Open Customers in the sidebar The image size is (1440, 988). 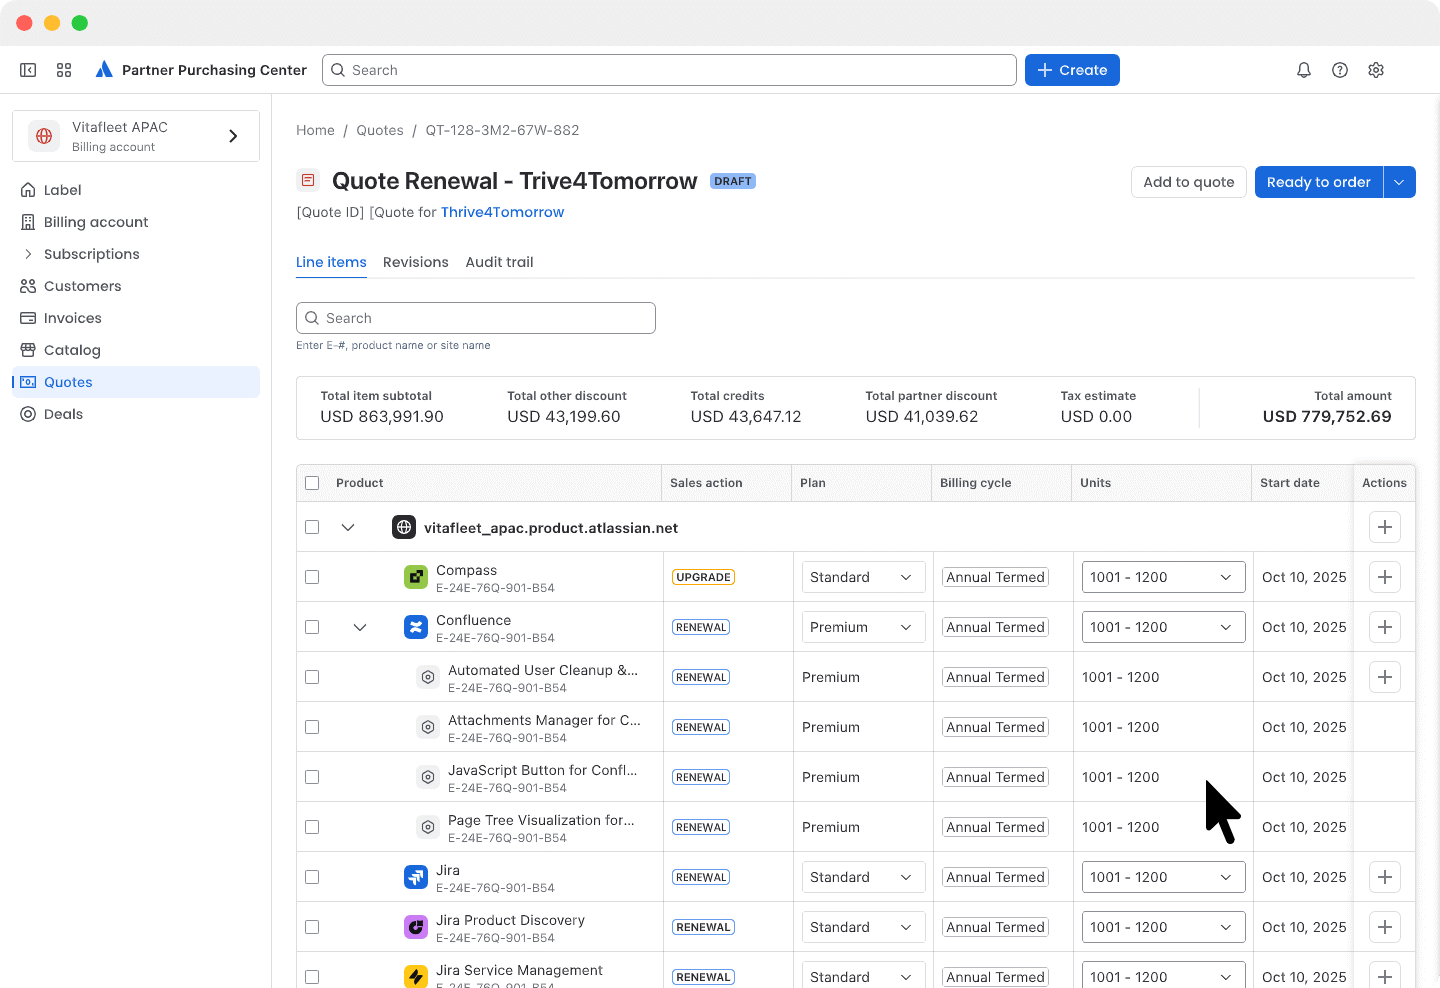click(x=136, y=286)
